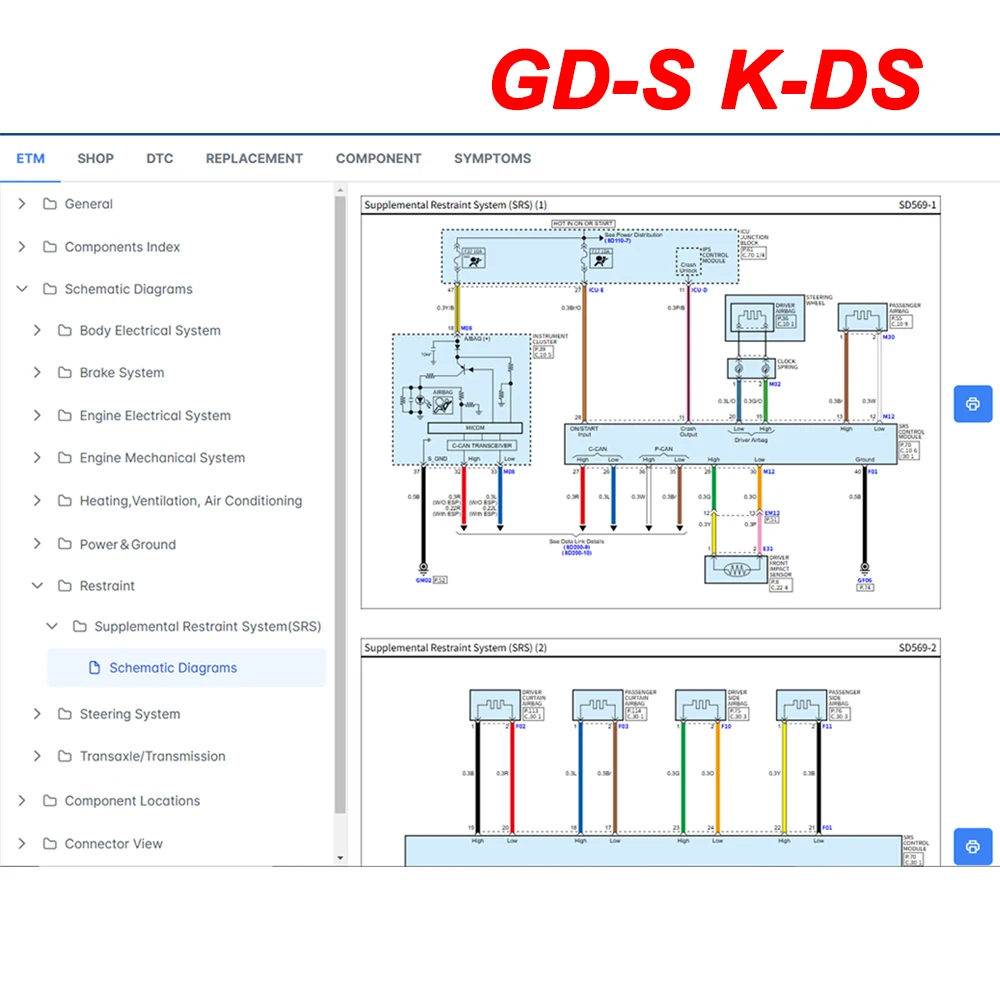Screen dimensions: 1000x1000
Task: Expand the Transaxle/Transmission chevron
Action: point(37,756)
